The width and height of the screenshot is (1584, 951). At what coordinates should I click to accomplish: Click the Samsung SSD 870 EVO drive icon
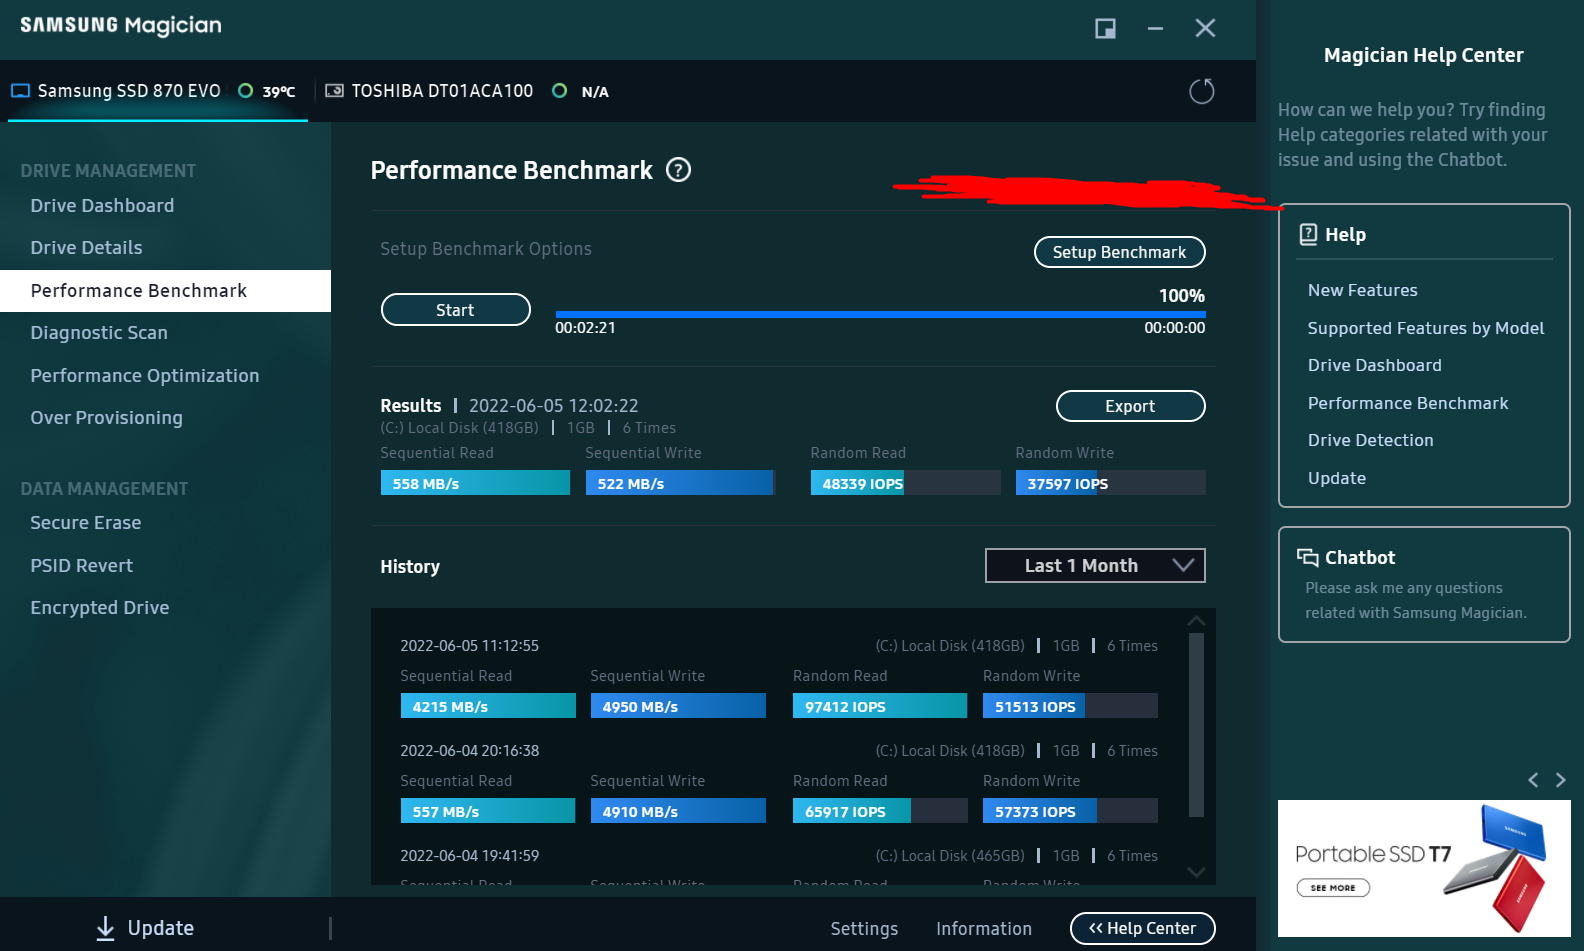20,91
